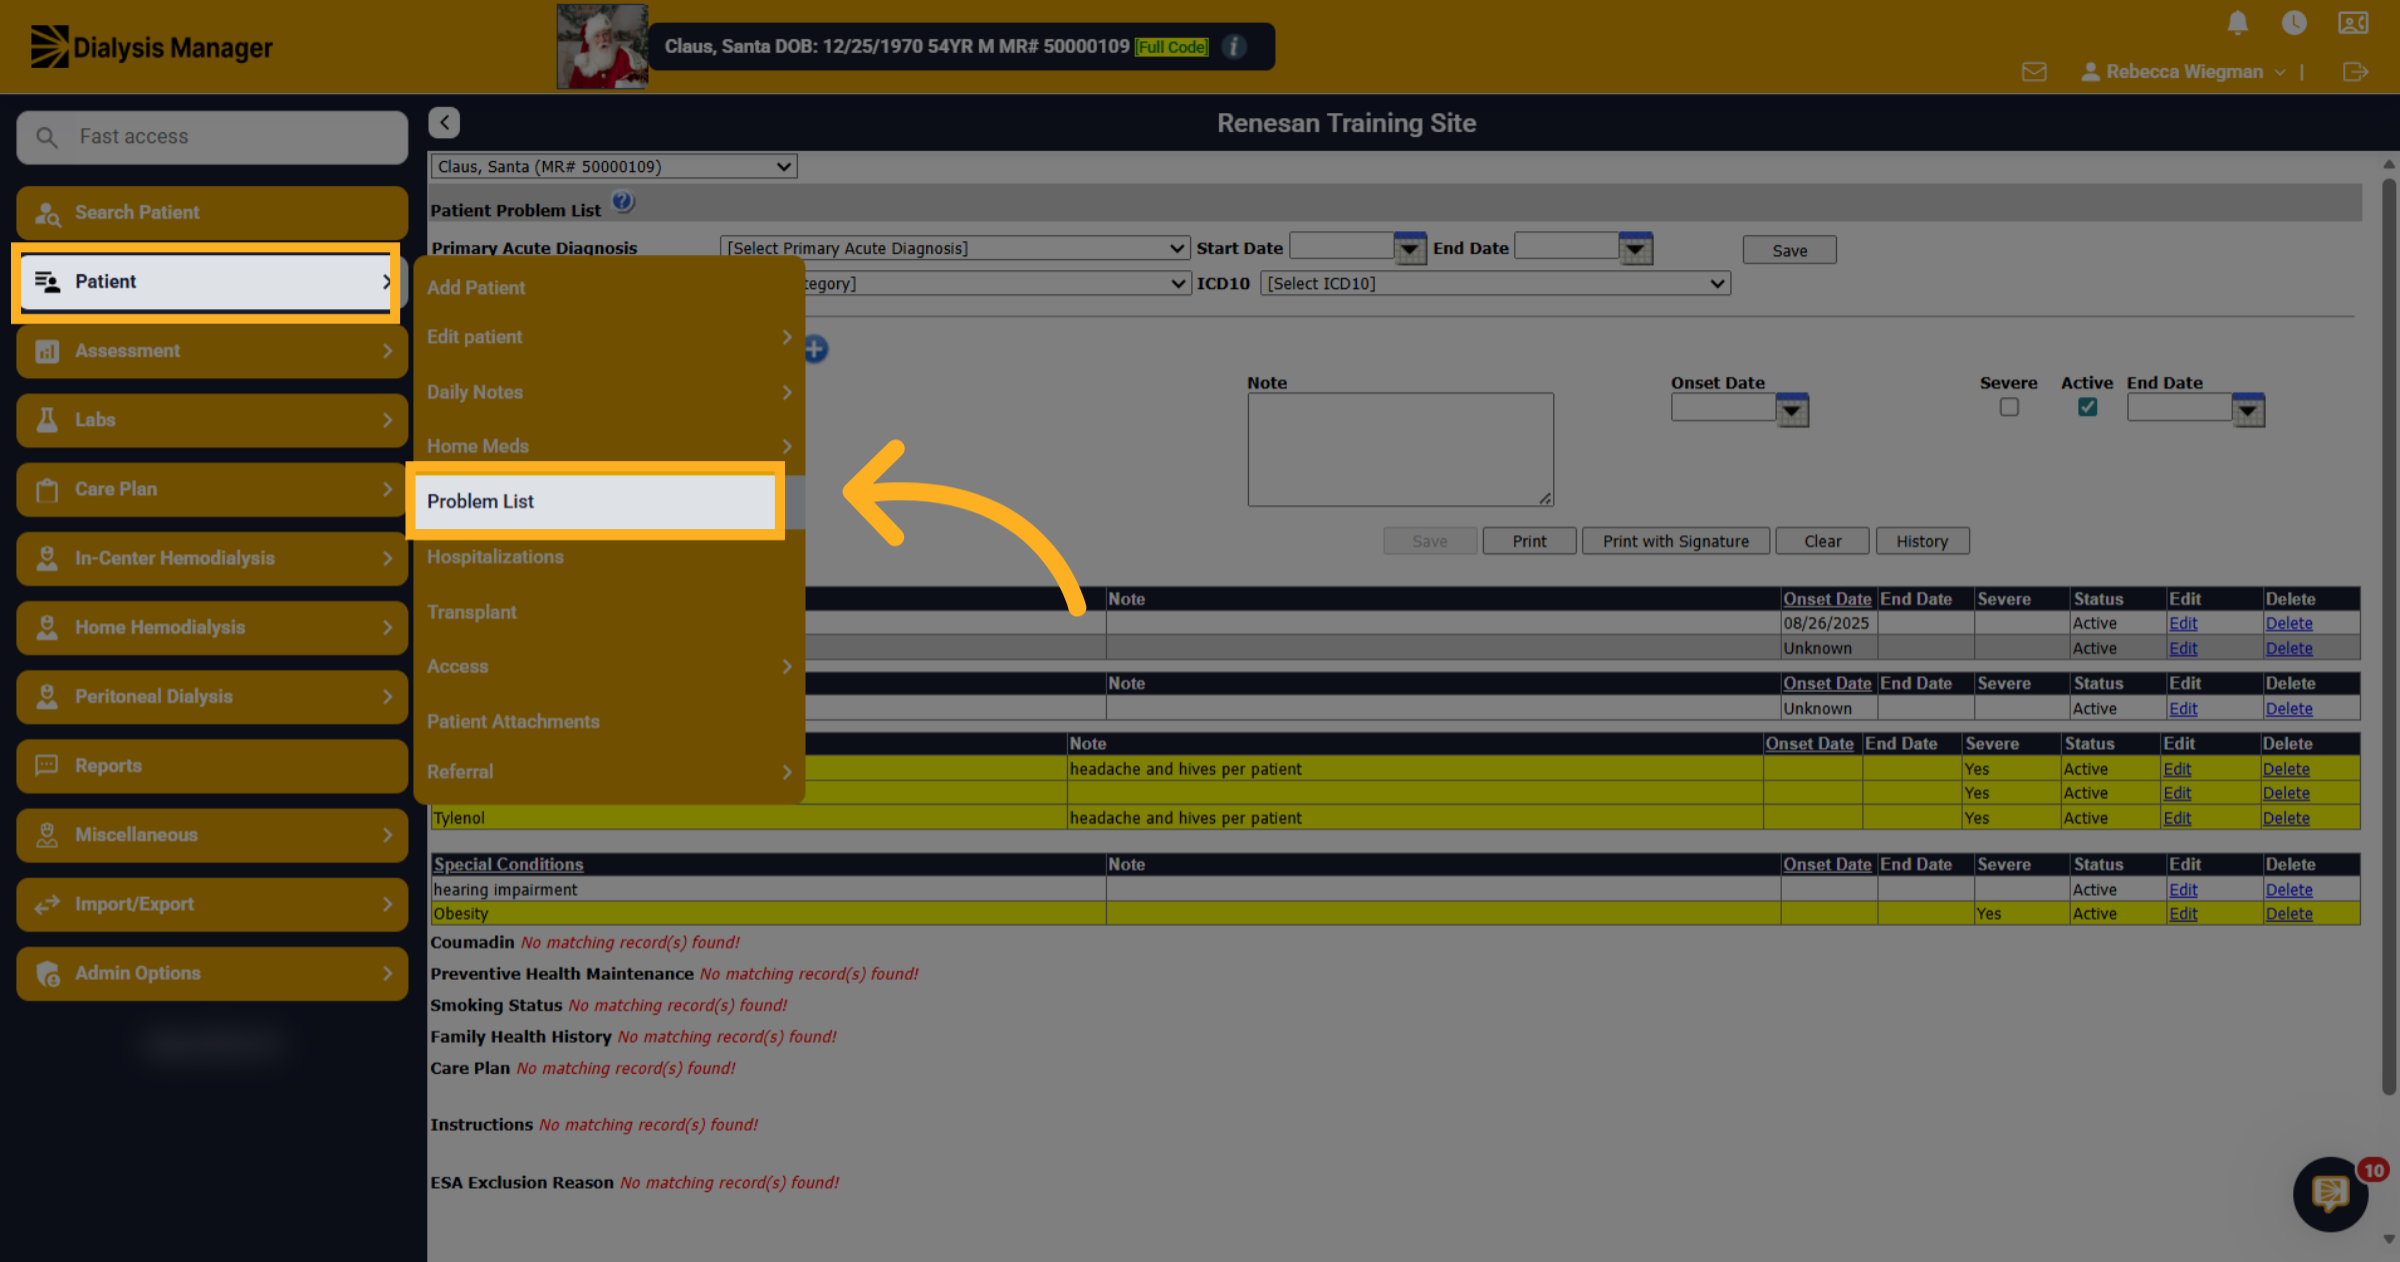Click Dialysis Manager logo

151,47
